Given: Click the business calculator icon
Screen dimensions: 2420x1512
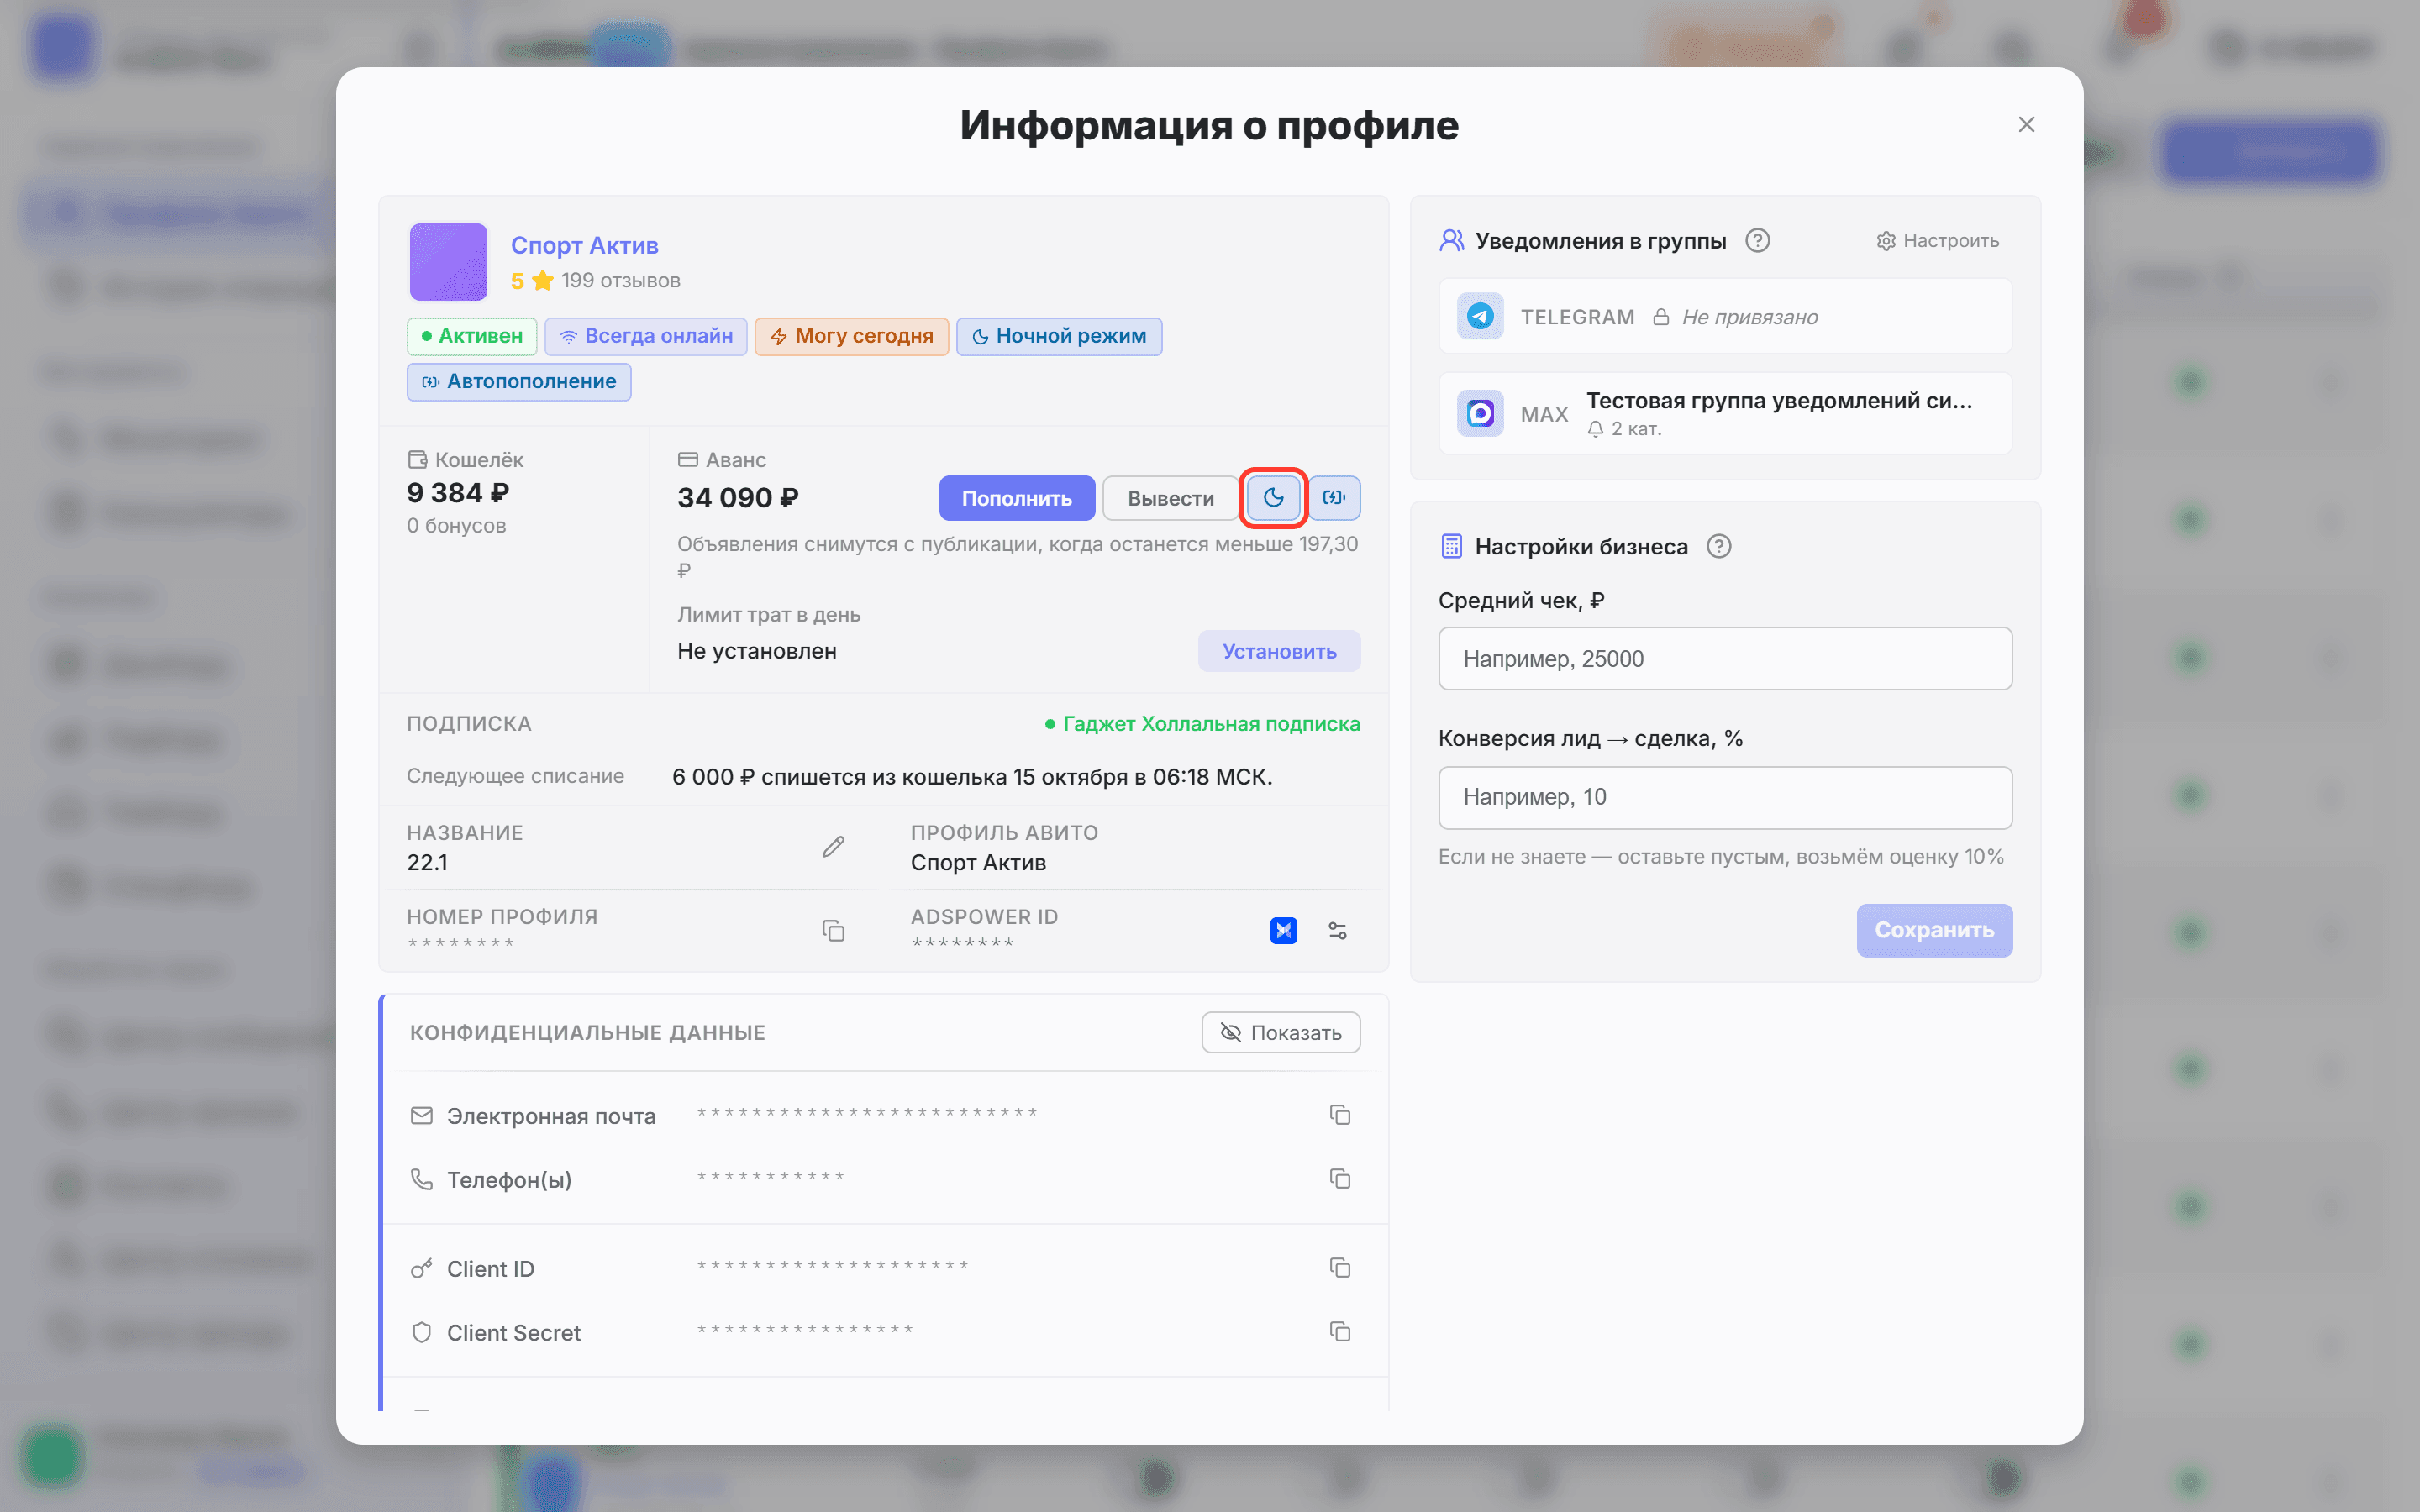Looking at the screenshot, I should point(1451,546).
